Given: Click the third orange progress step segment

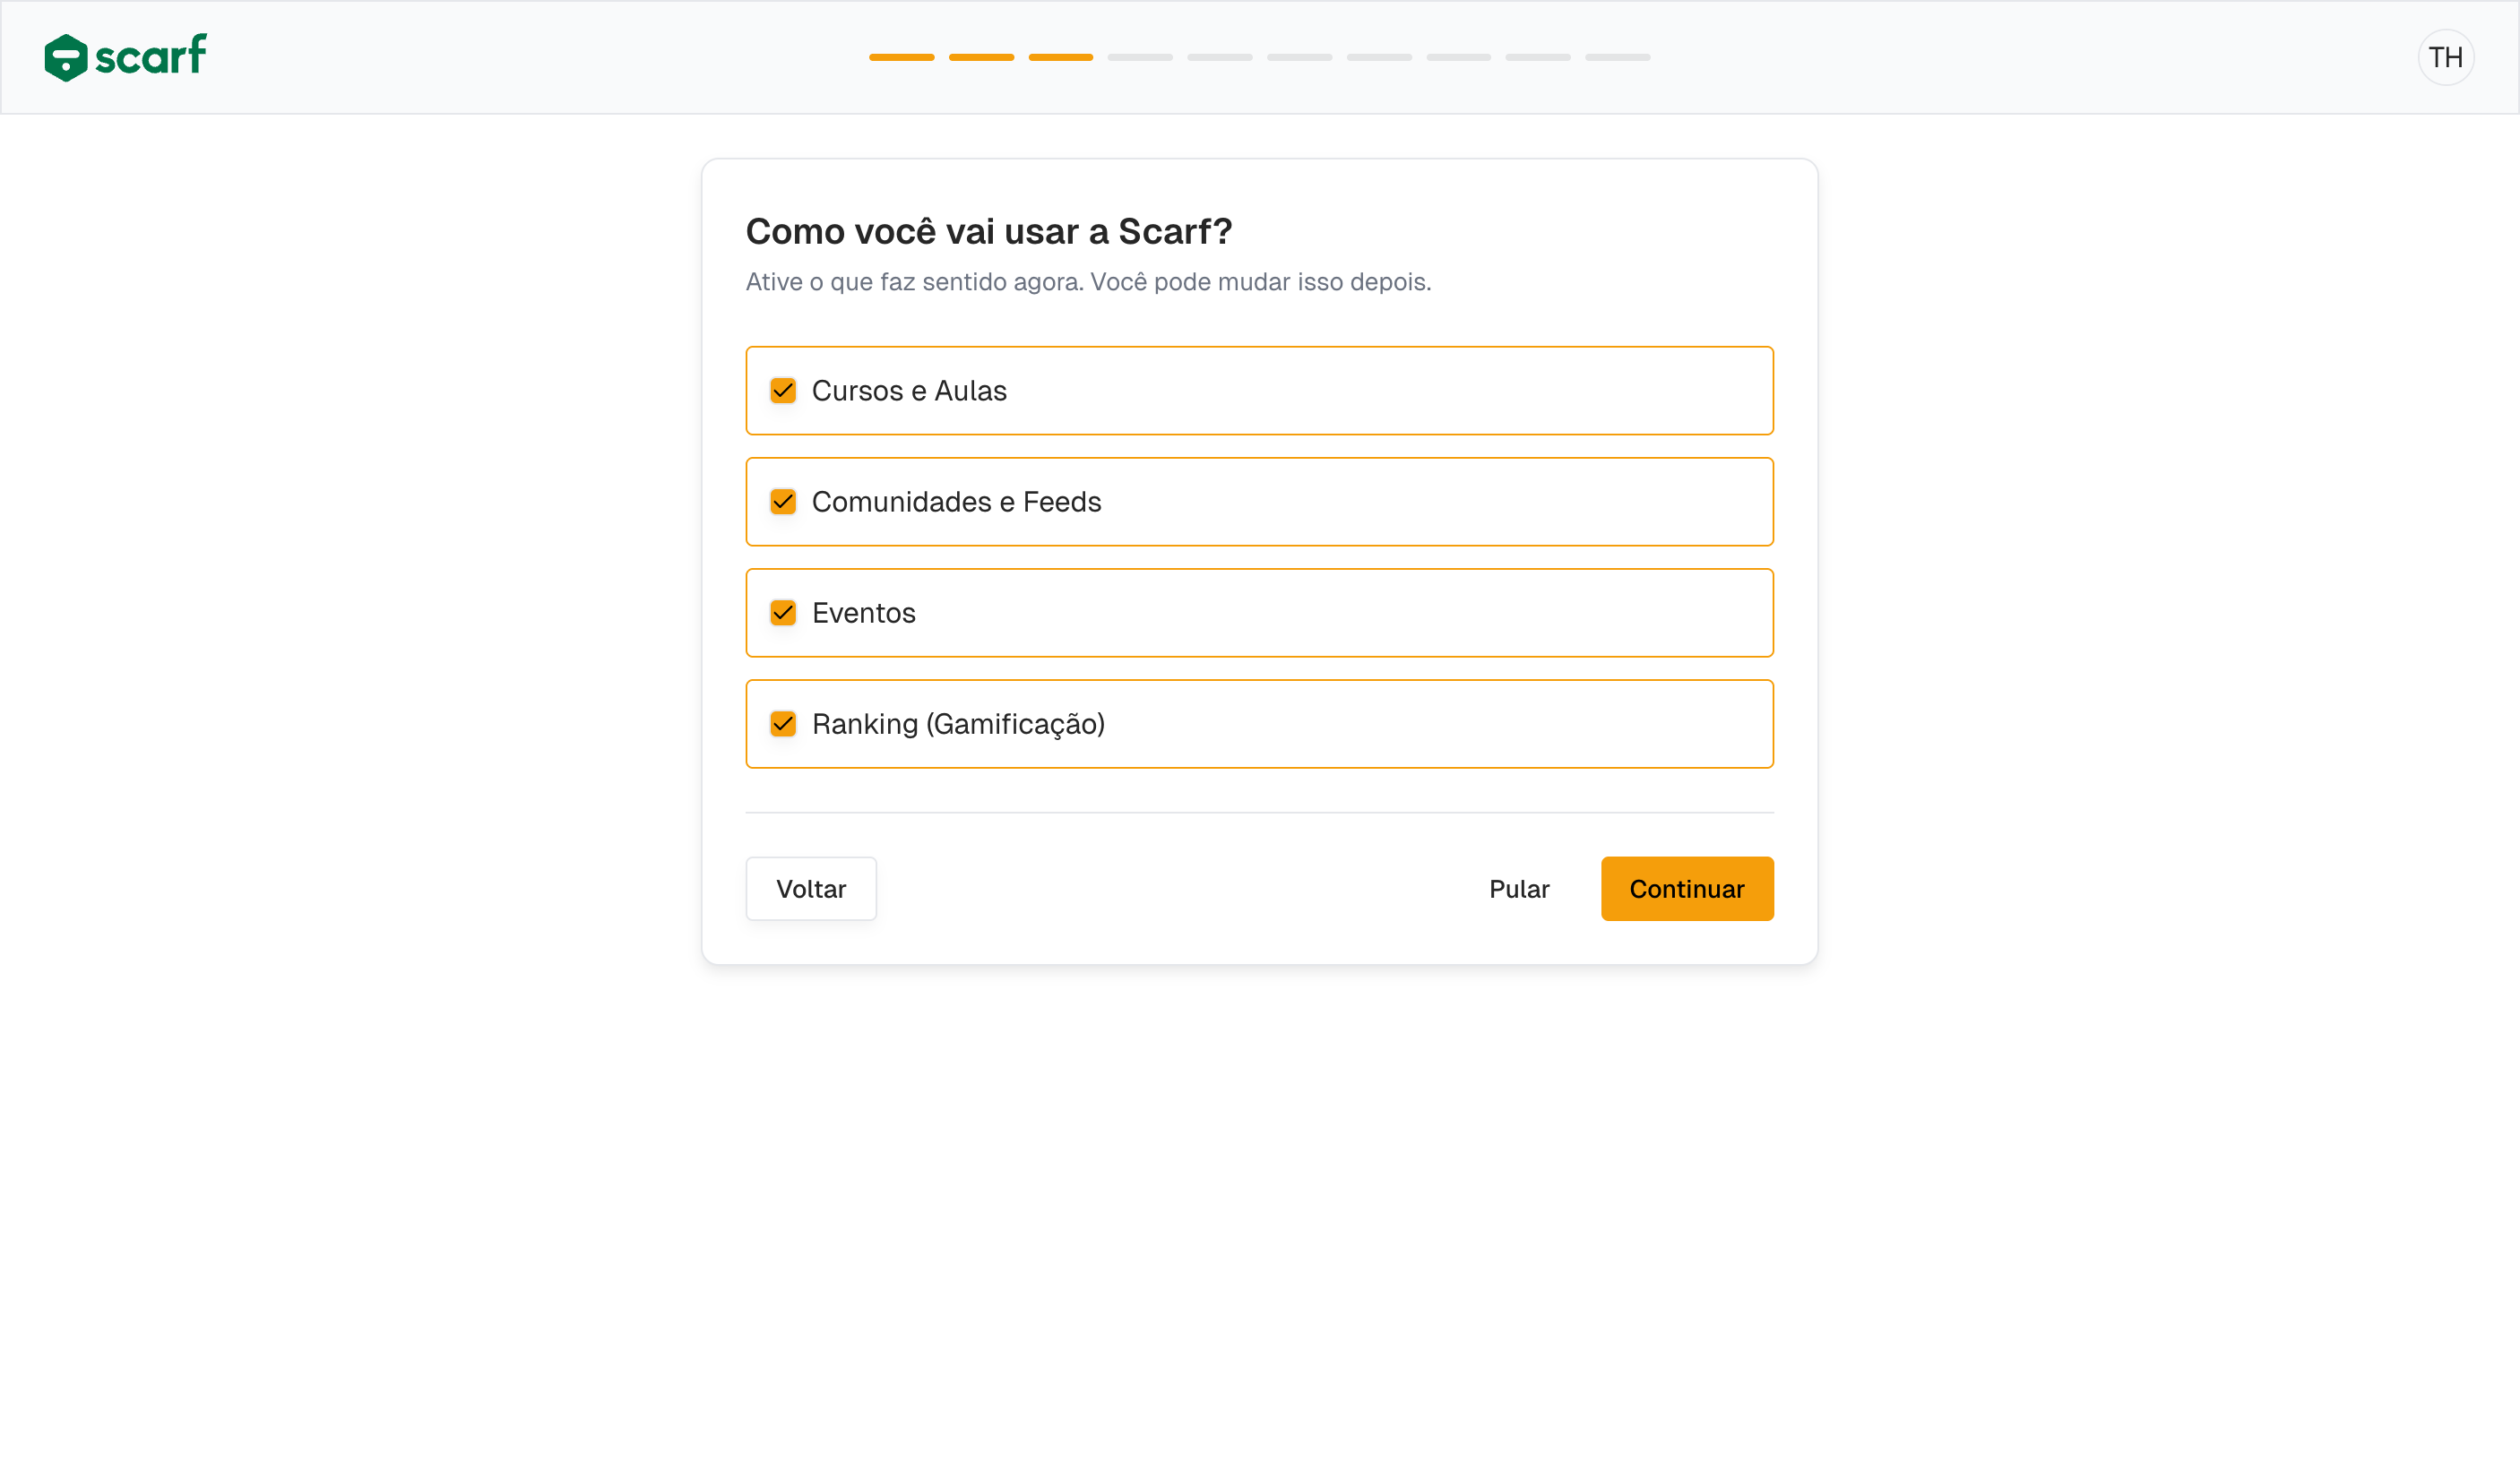Looking at the screenshot, I should 1060,57.
